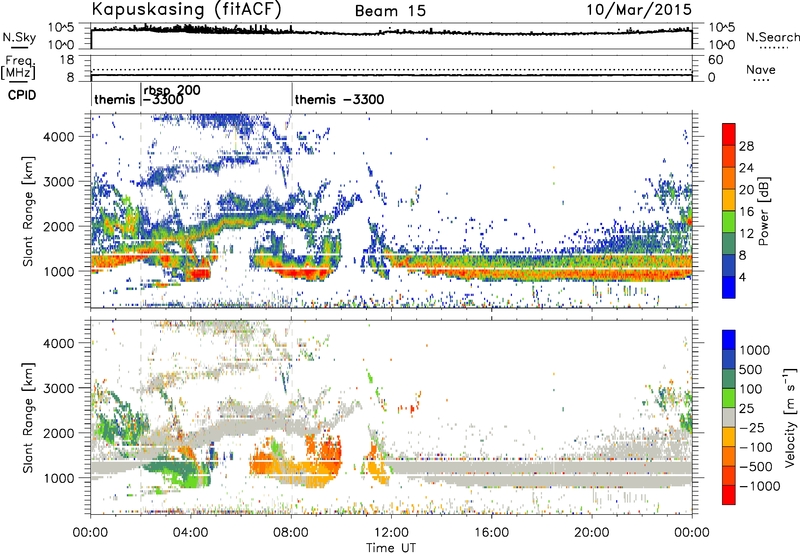
Task: Click the "-1000" Velocity color bar value
Action: [x=760, y=486]
